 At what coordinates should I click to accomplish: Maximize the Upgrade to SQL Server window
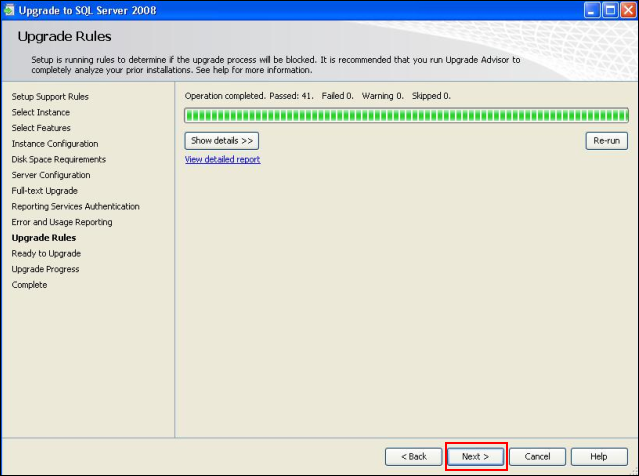click(610, 10)
